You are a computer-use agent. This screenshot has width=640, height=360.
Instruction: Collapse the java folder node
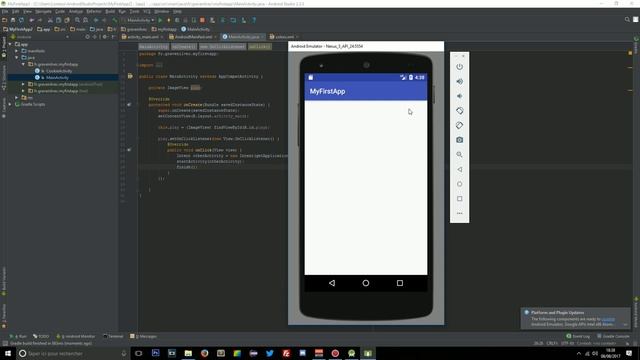[17, 58]
